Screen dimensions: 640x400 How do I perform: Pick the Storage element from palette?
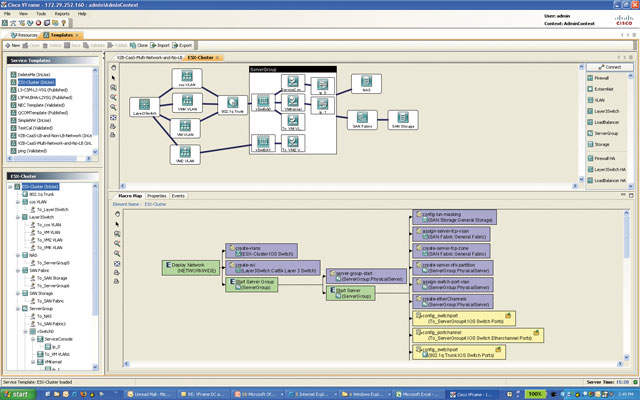(x=599, y=144)
